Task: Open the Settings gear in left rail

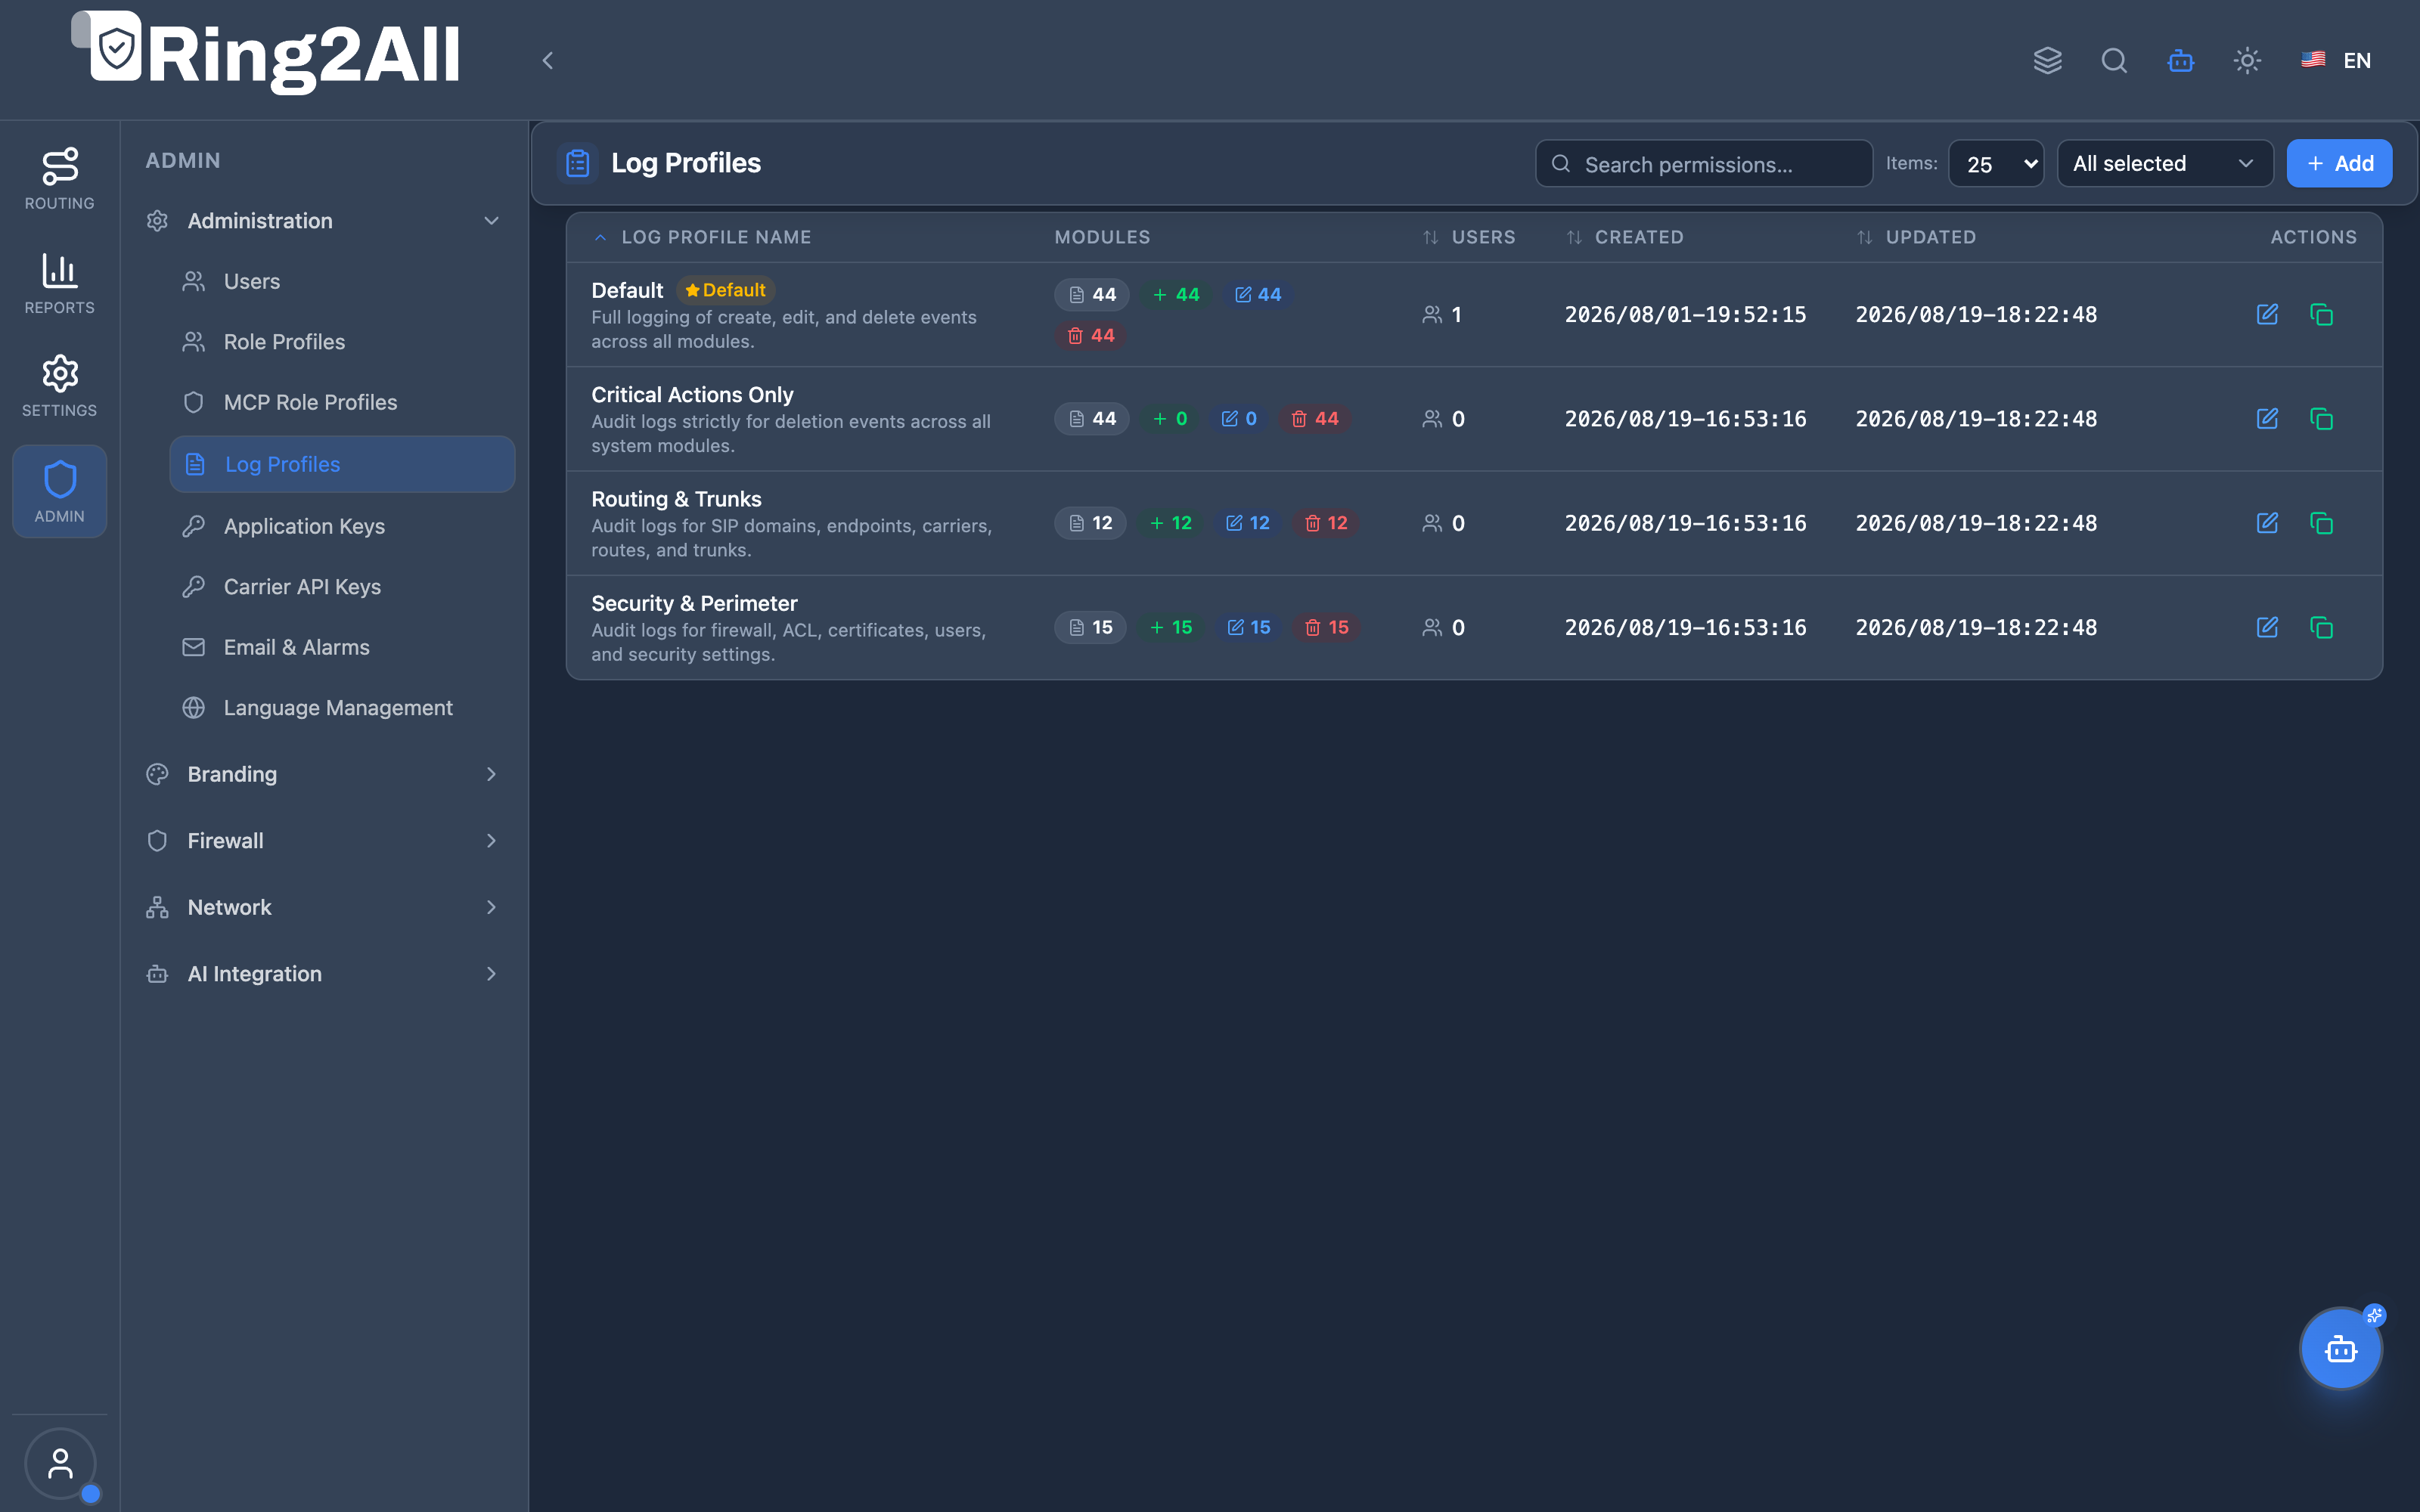Action: coord(59,386)
